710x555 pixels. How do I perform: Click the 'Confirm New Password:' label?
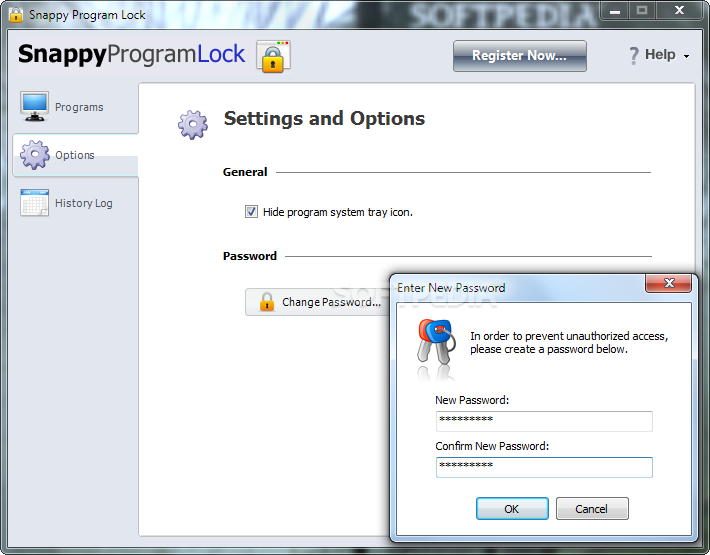coord(492,446)
